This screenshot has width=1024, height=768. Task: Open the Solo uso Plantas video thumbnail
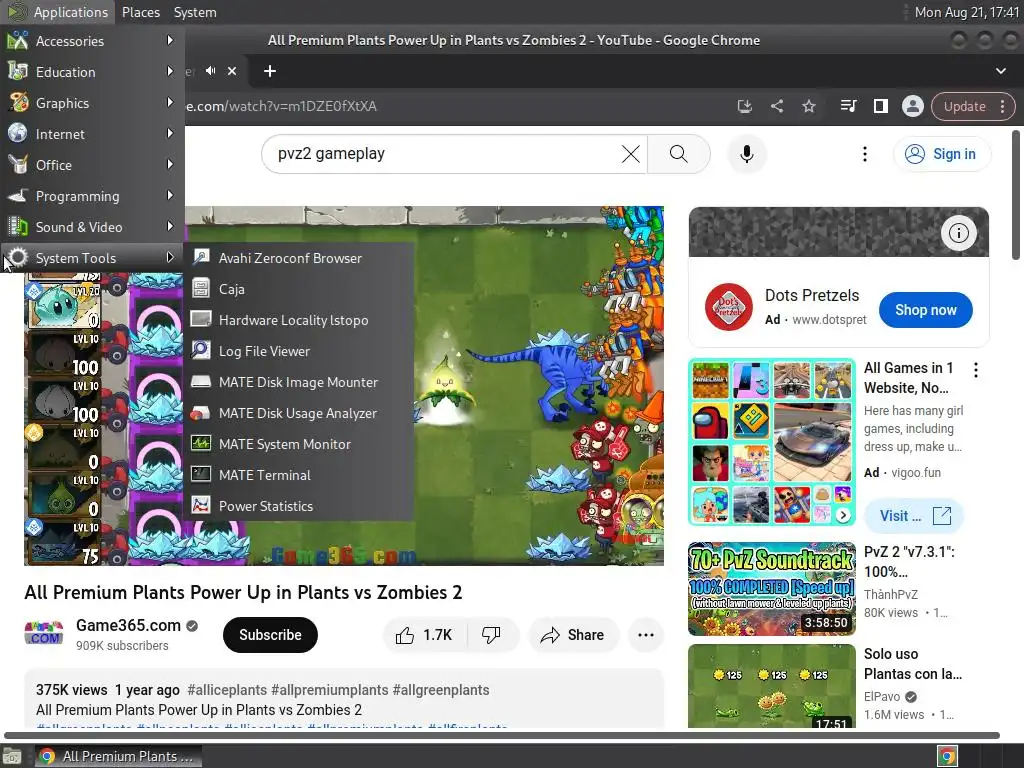(x=771, y=686)
